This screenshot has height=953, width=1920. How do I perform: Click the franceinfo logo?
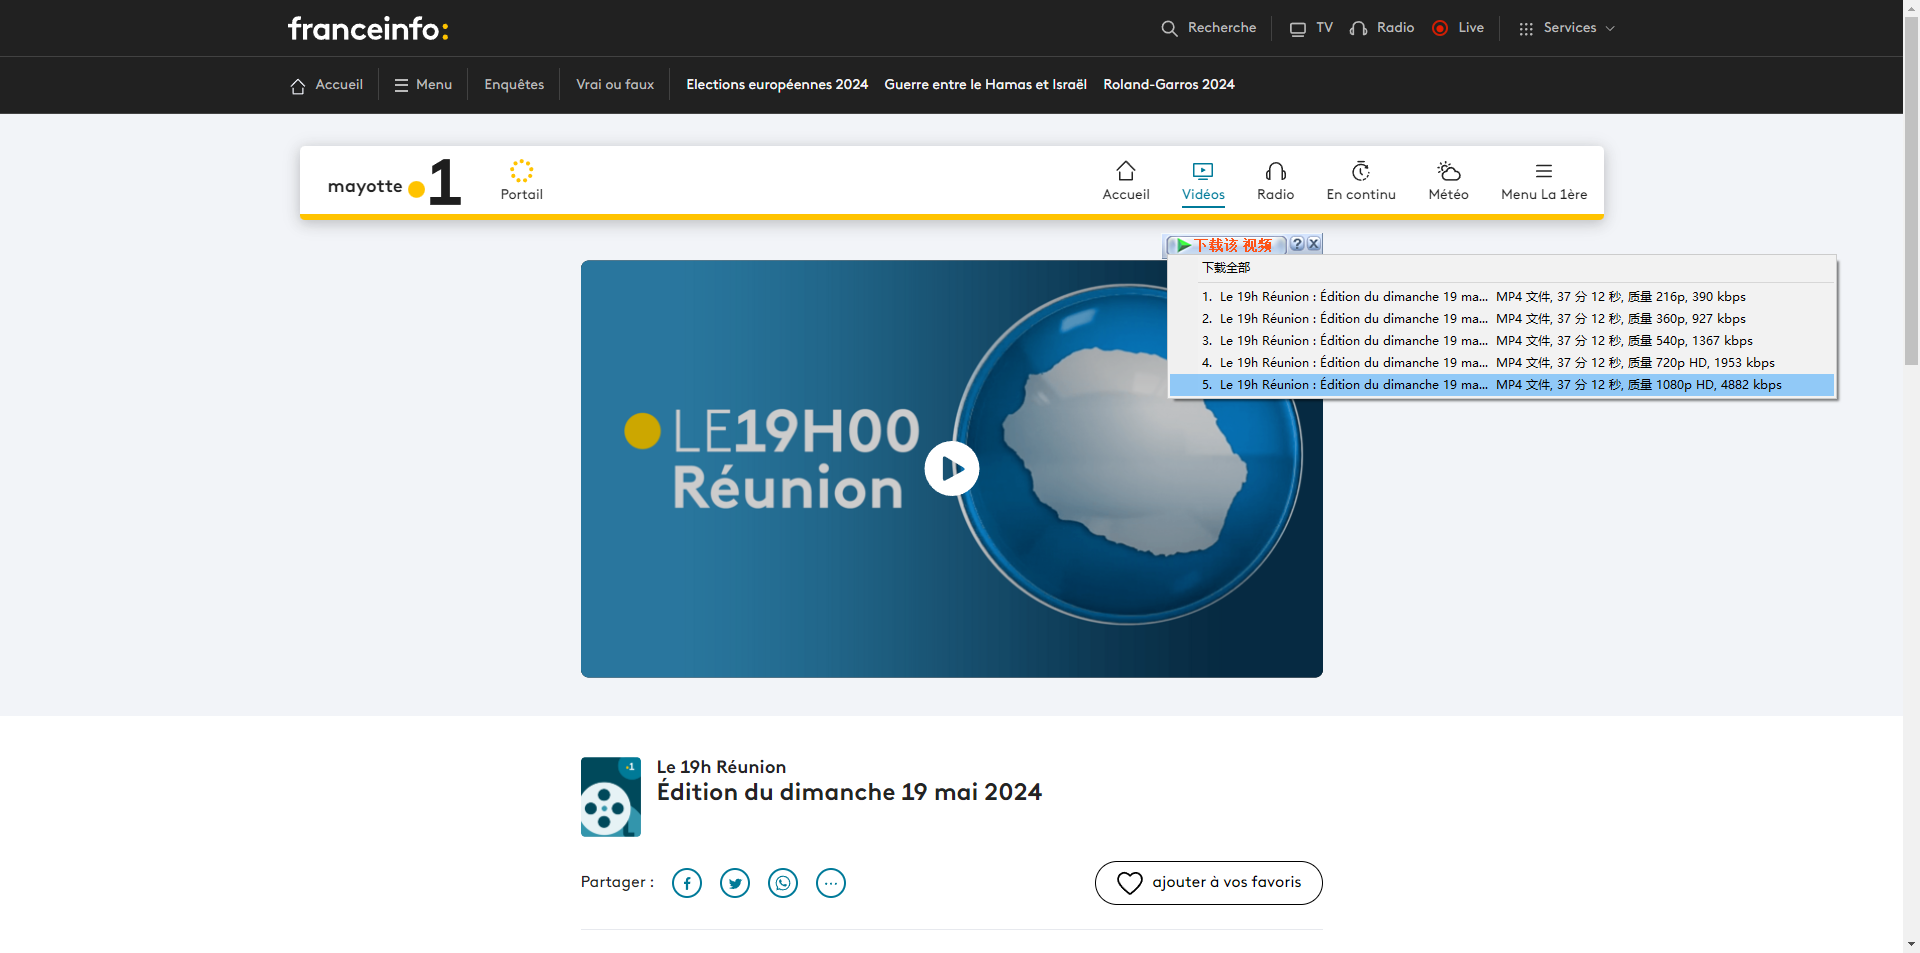368,28
